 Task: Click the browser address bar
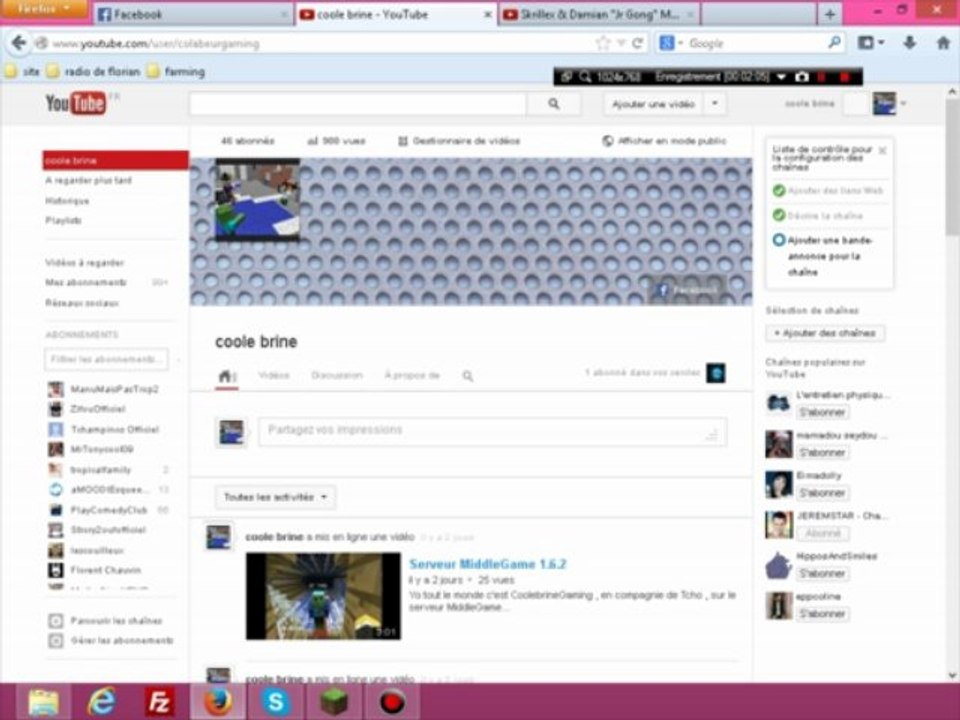[x=318, y=43]
